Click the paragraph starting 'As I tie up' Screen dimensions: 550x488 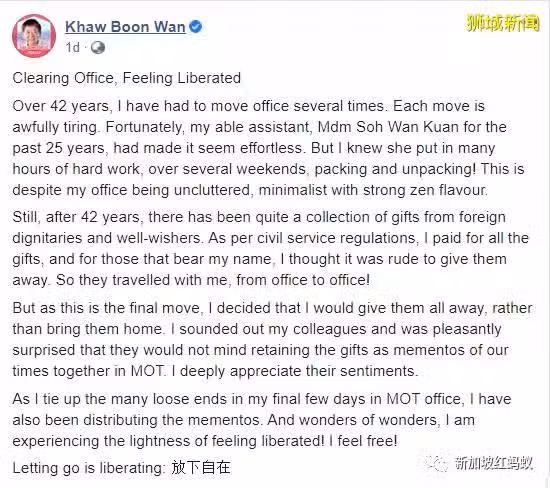[262, 420]
